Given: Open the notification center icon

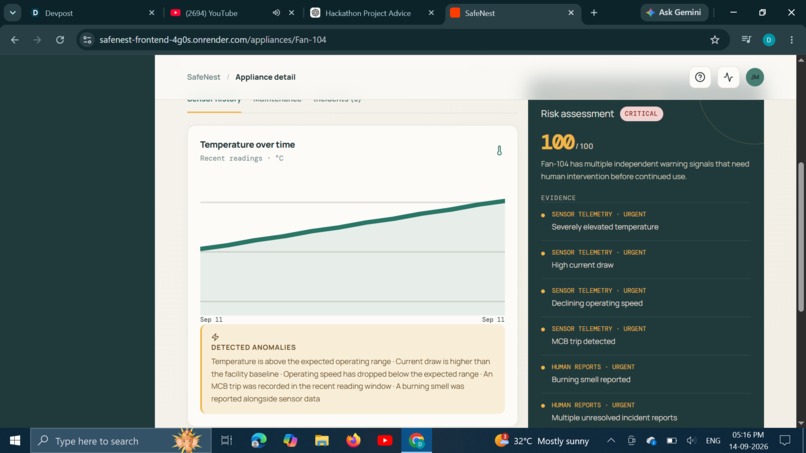Looking at the screenshot, I should [785, 441].
